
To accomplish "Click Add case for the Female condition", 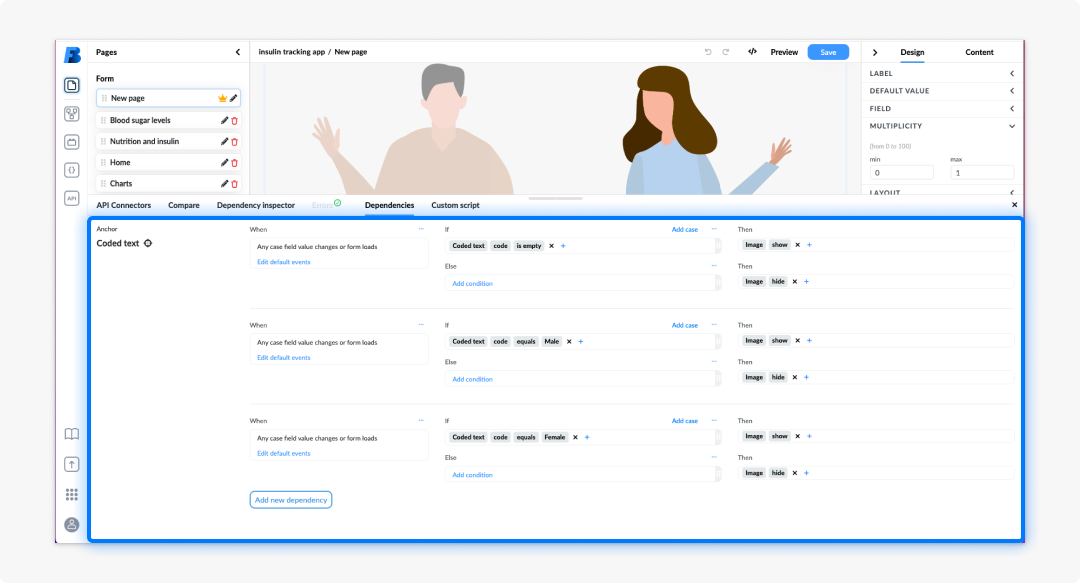I will [x=685, y=421].
